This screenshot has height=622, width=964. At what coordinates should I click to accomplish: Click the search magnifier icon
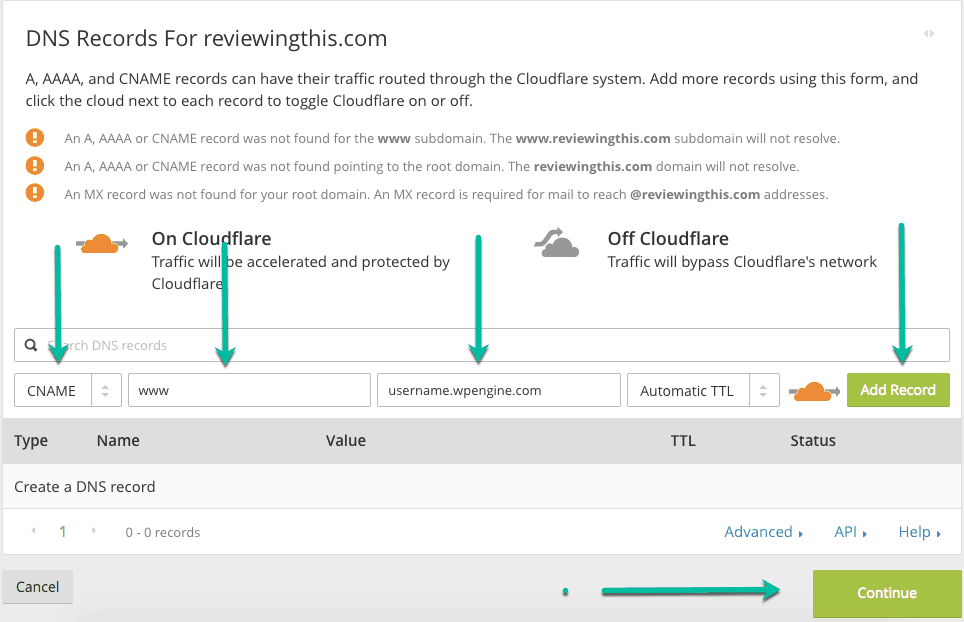click(31, 345)
